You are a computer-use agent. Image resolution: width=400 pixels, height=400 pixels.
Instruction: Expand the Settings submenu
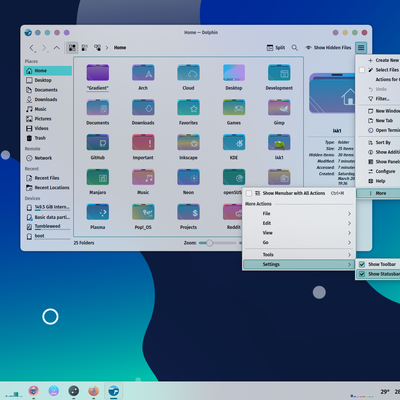299,264
